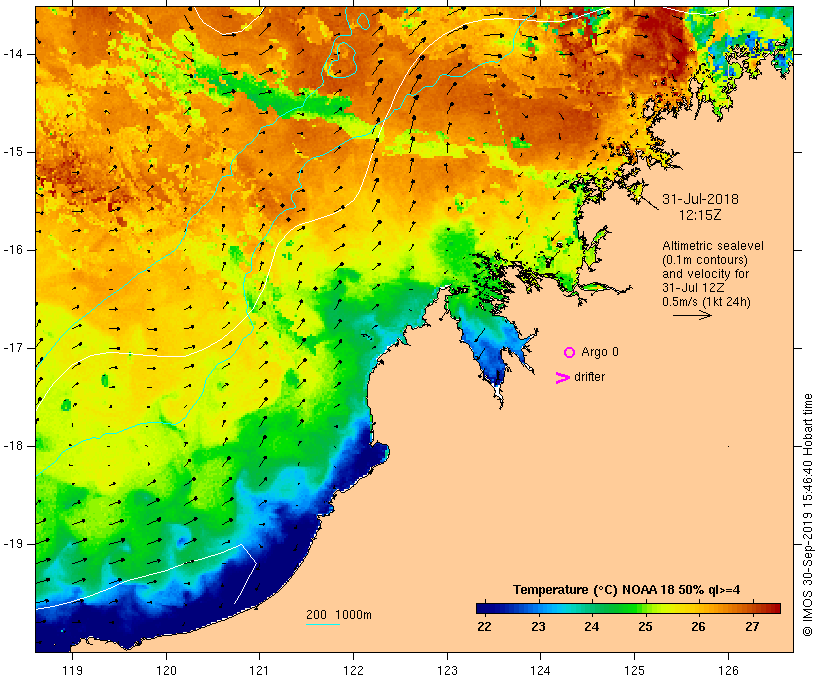Click the date text 31-Jul-2018

[700, 199]
